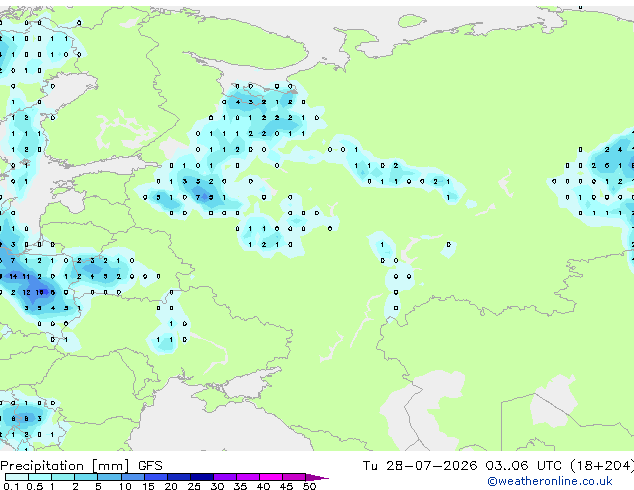Click the 35–40 mm legend color swatch

click(247, 477)
